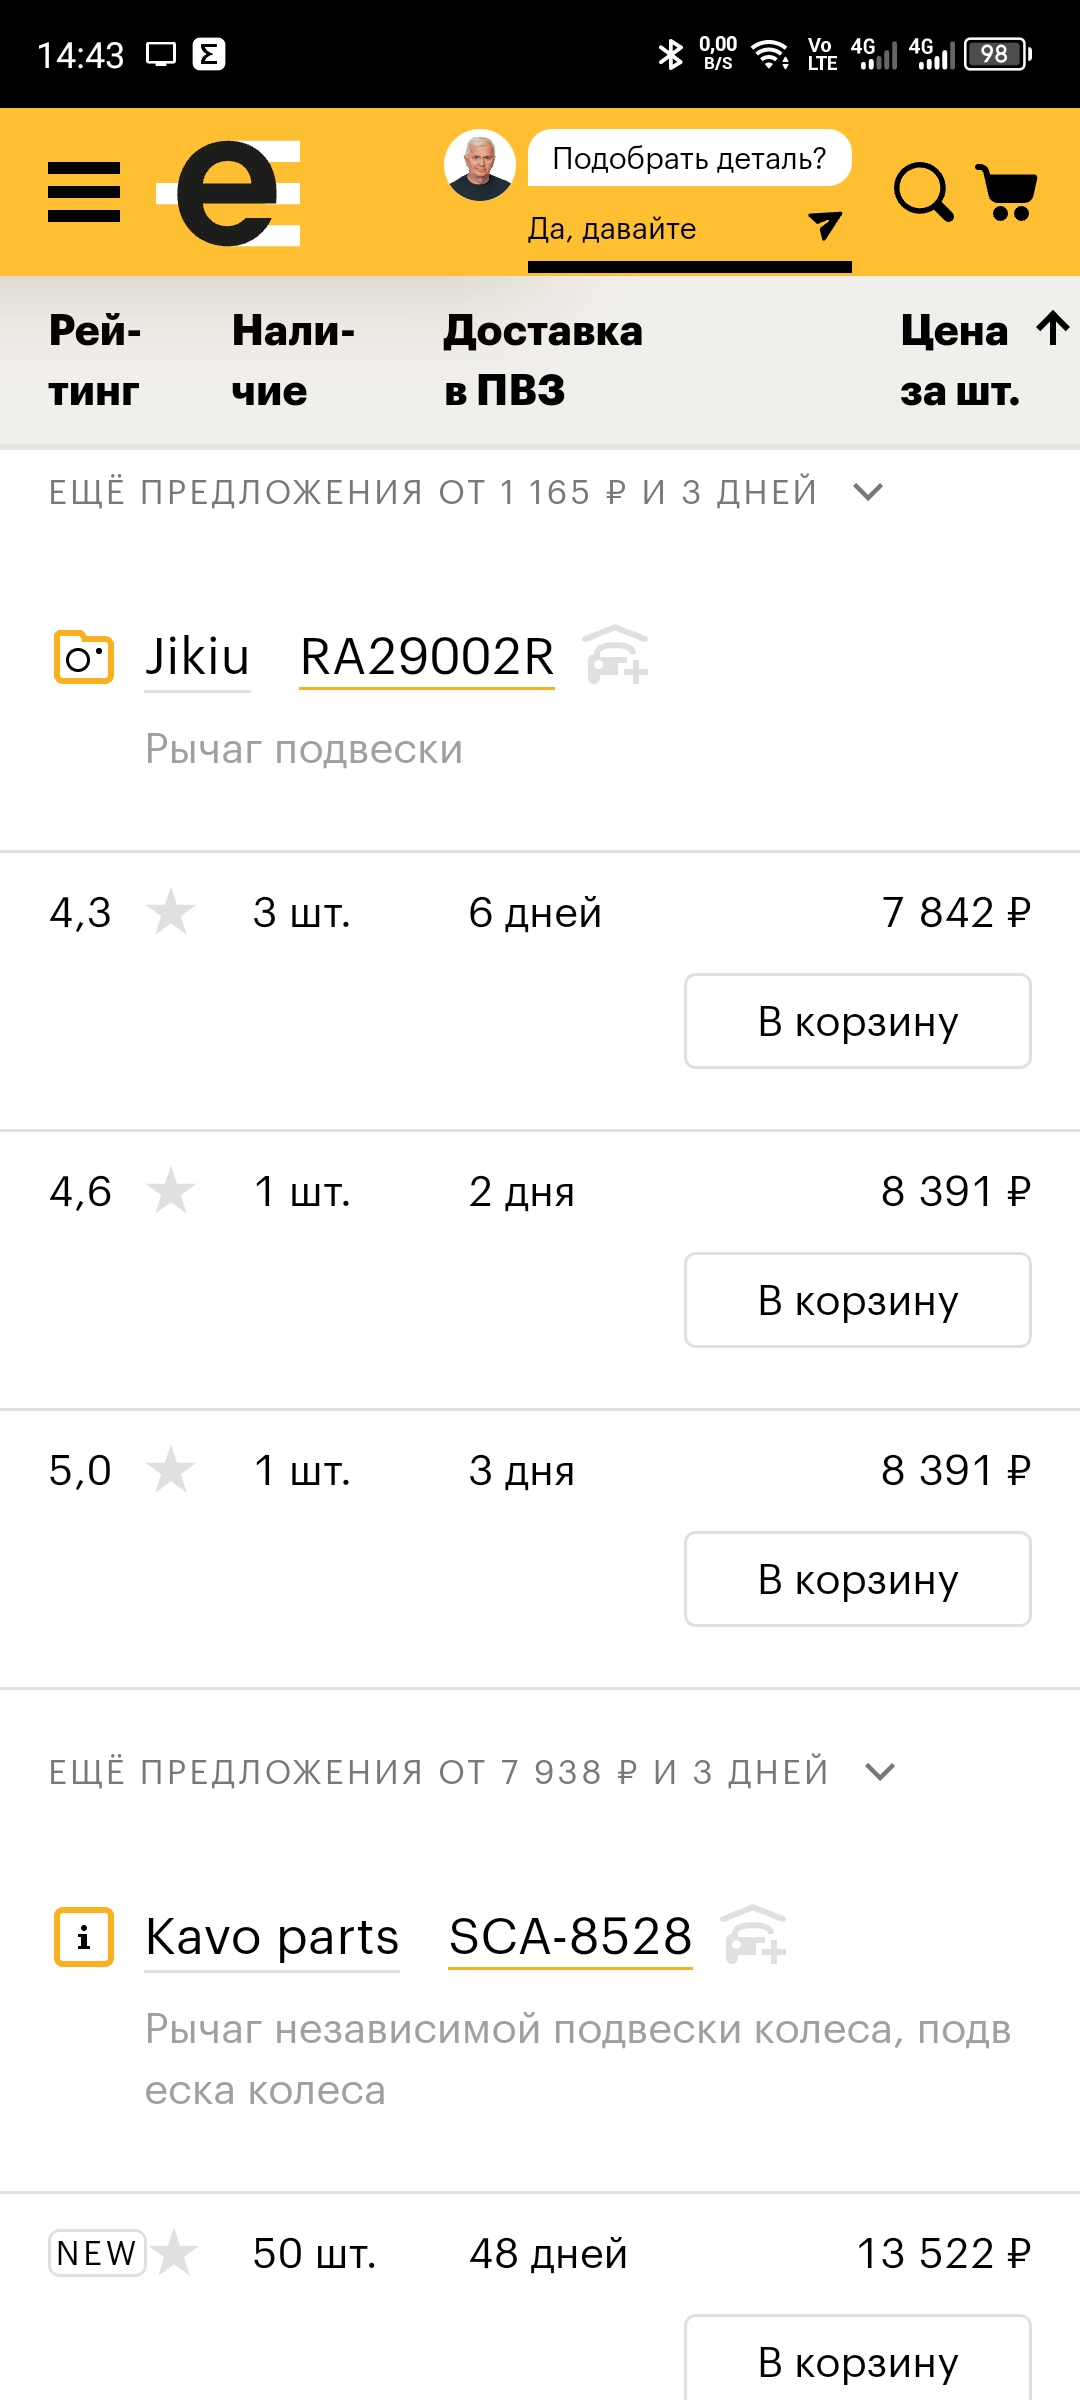Tap the send arrow icon
This screenshot has height=2400, width=1080.
(824, 227)
